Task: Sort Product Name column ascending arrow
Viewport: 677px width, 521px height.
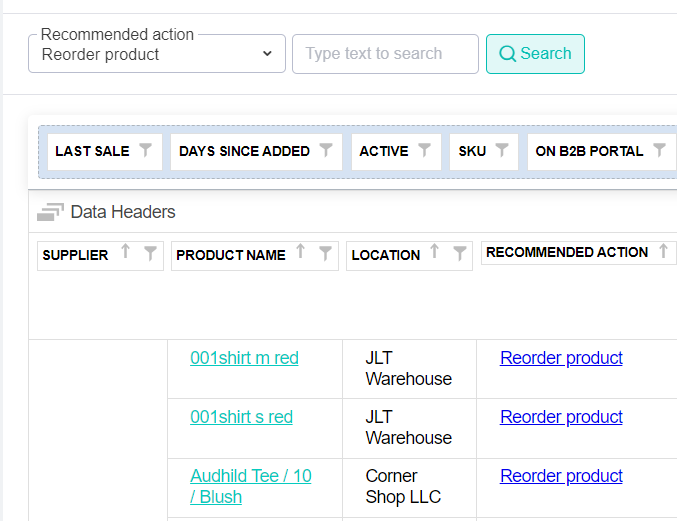Action: point(300,253)
